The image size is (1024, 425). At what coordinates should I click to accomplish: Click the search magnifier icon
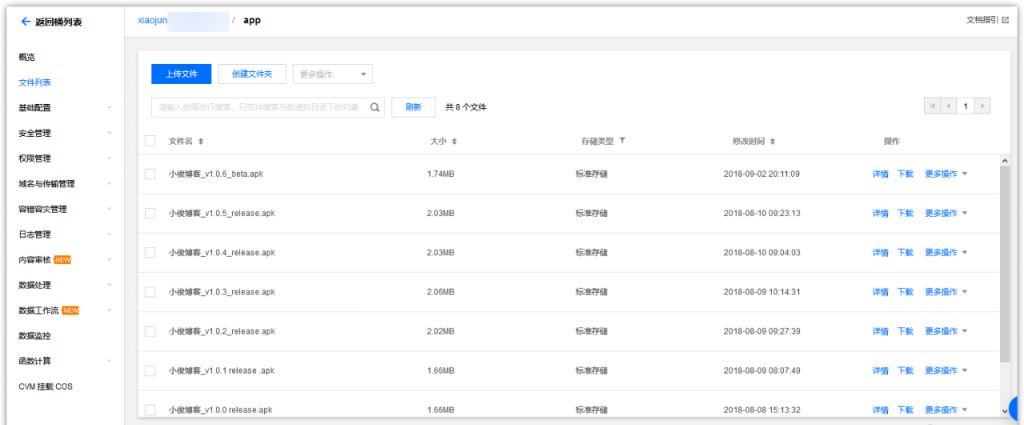coord(375,108)
